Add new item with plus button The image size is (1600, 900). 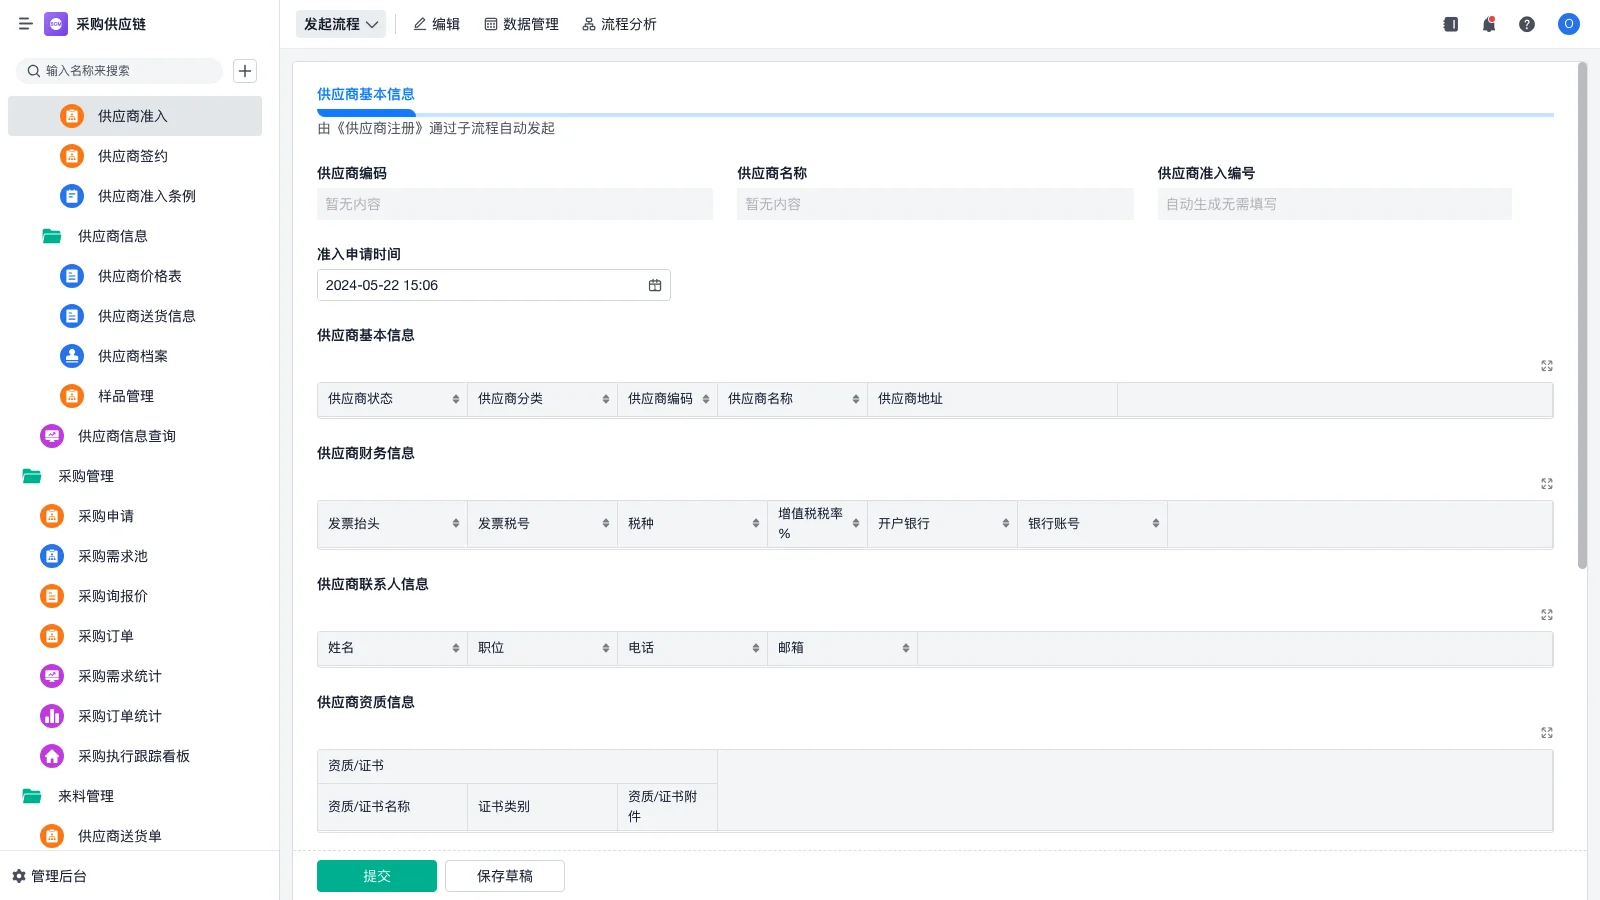coord(245,71)
